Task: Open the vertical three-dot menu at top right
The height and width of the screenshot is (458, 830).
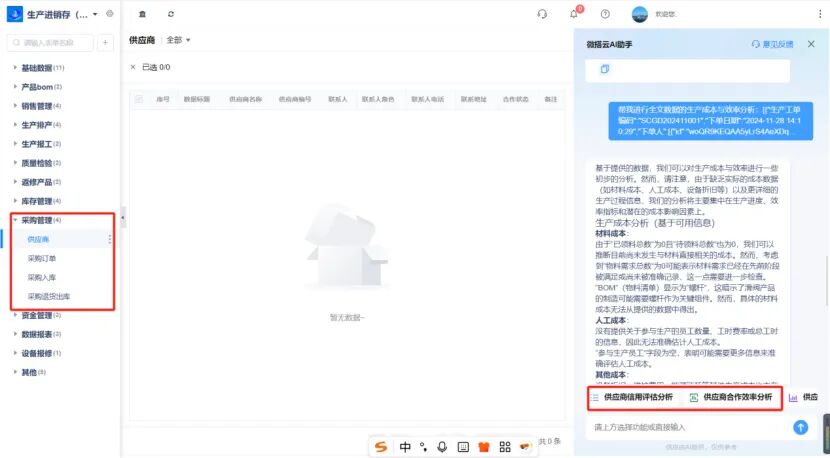Action: pyautogui.click(x=820, y=14)
